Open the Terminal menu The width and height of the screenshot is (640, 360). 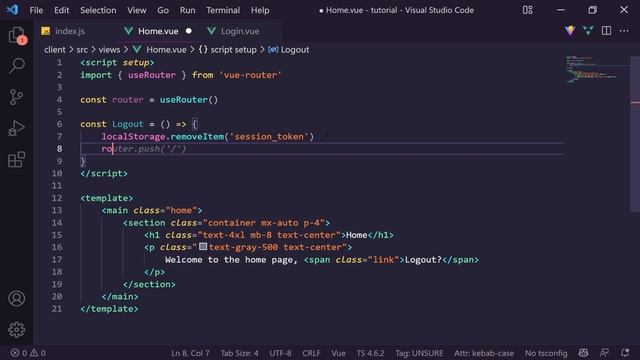pos(223,10)
